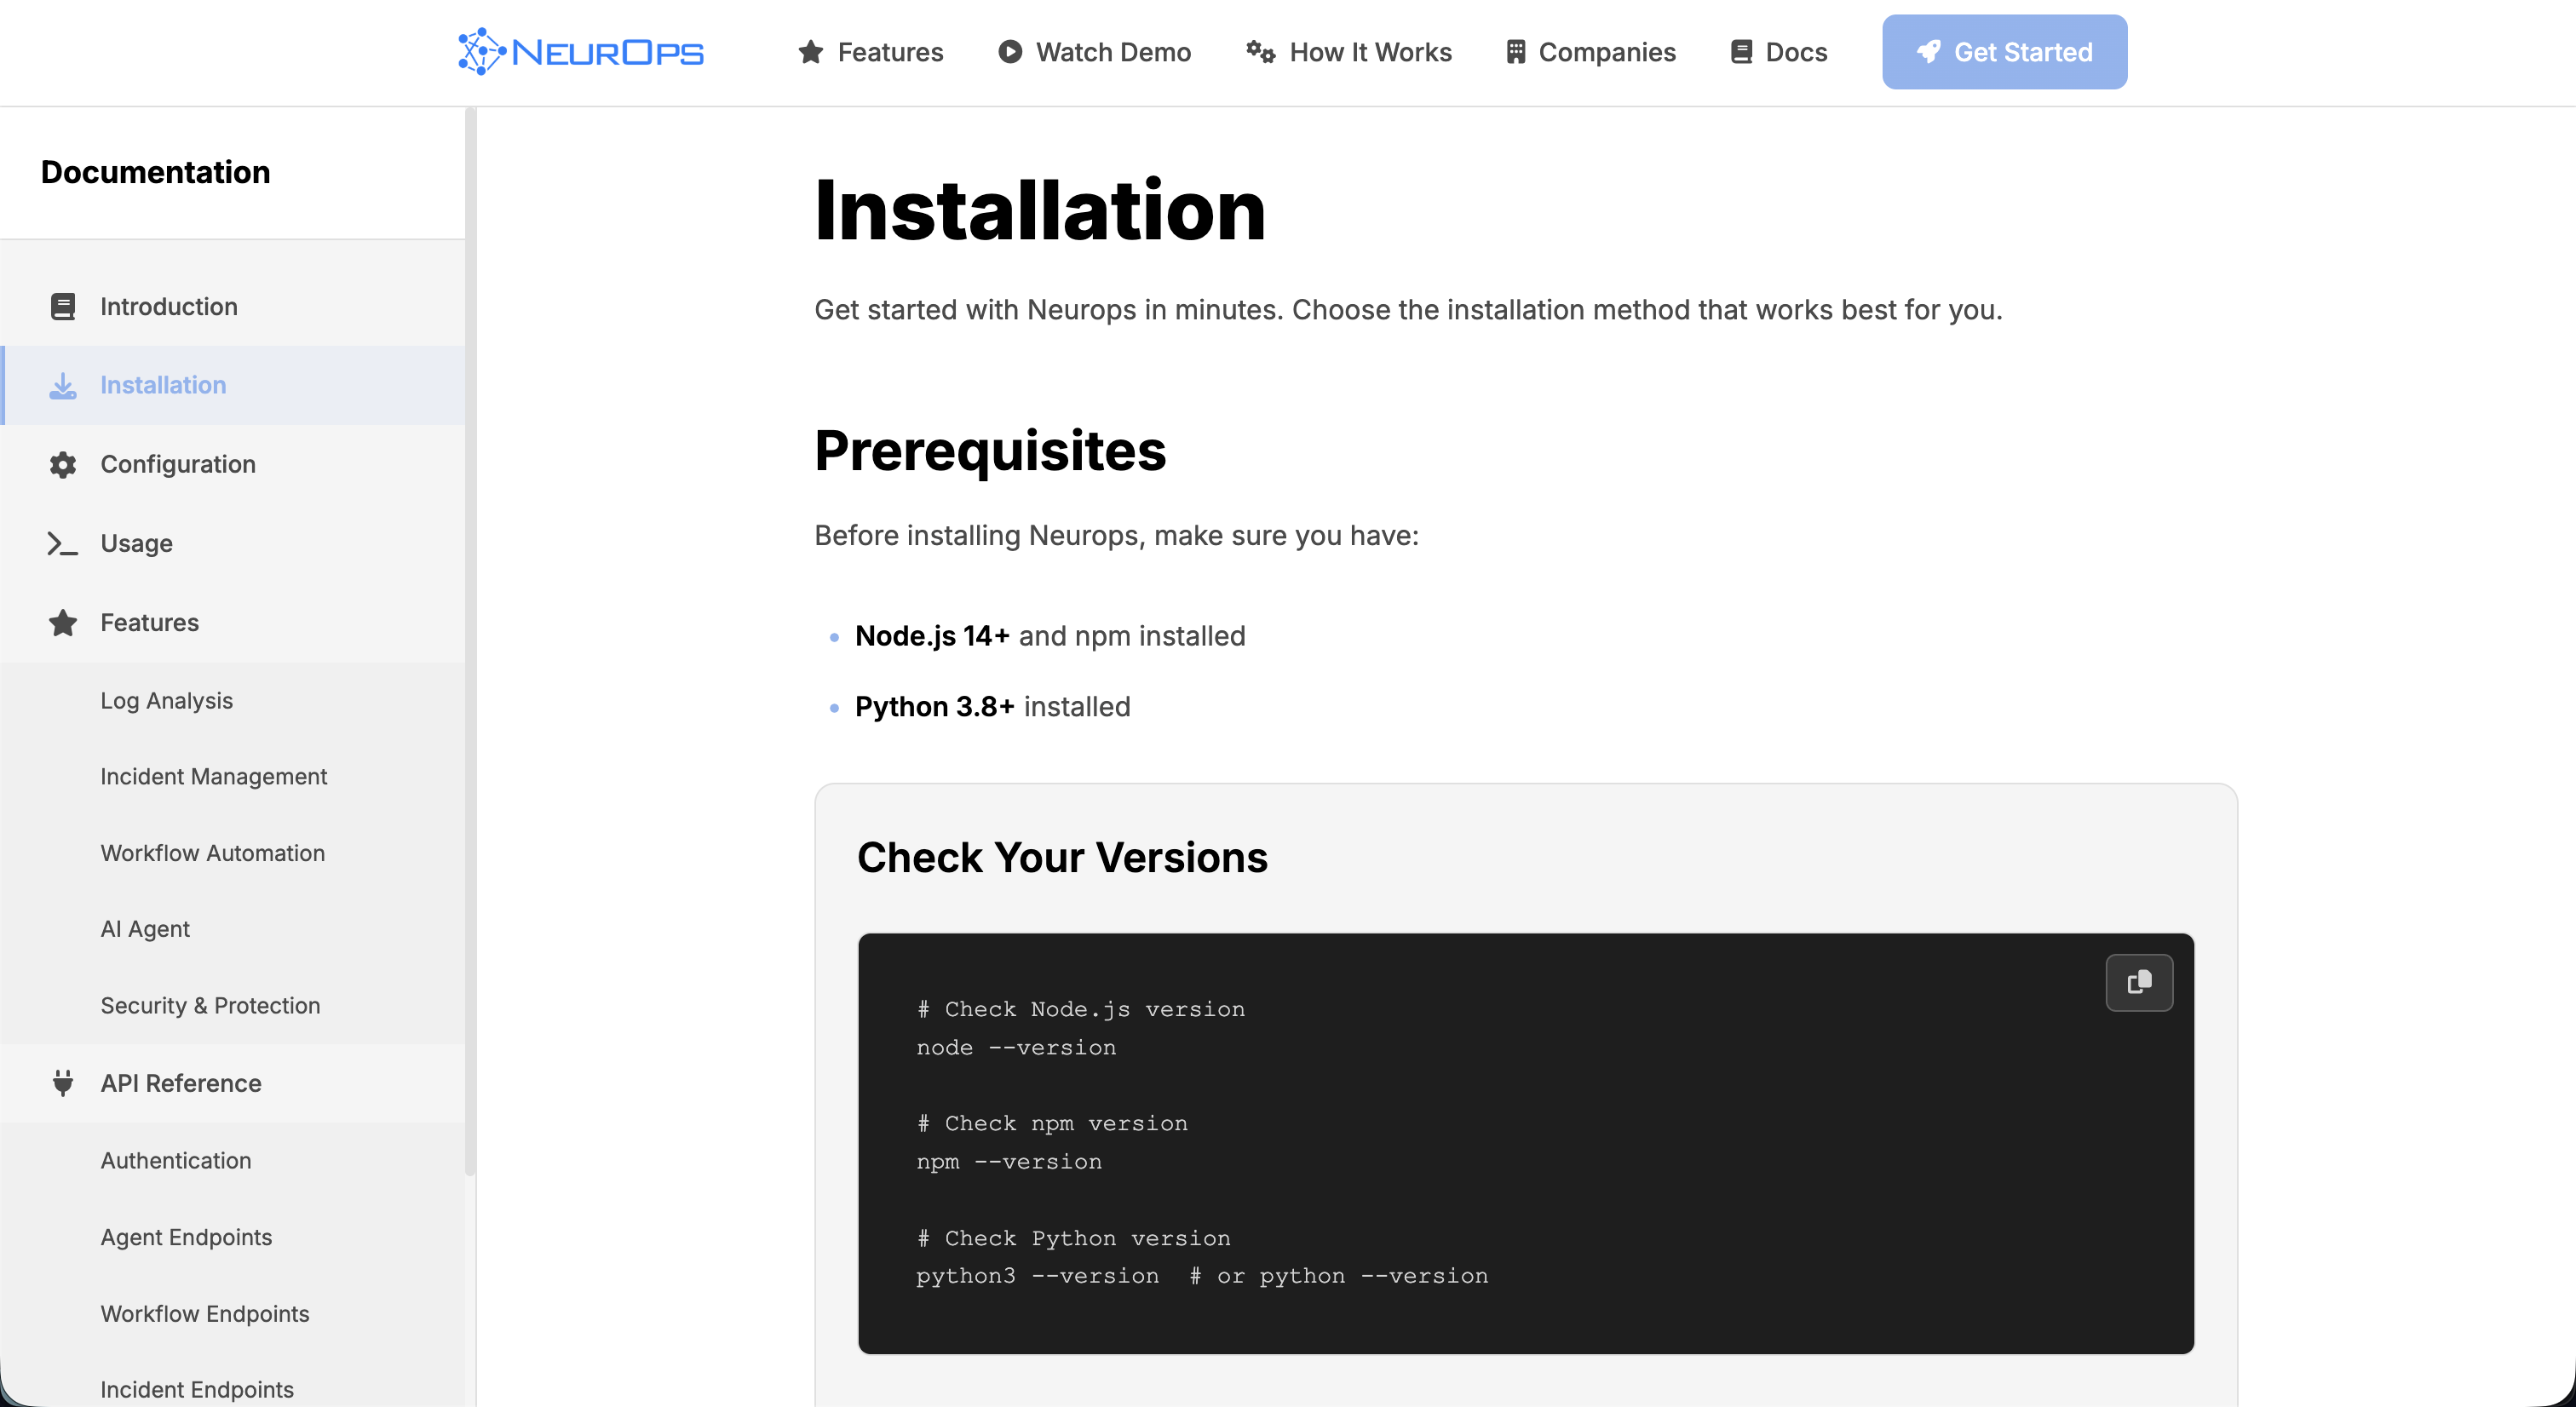Open Log Analysis documentation page

(166, 701)
